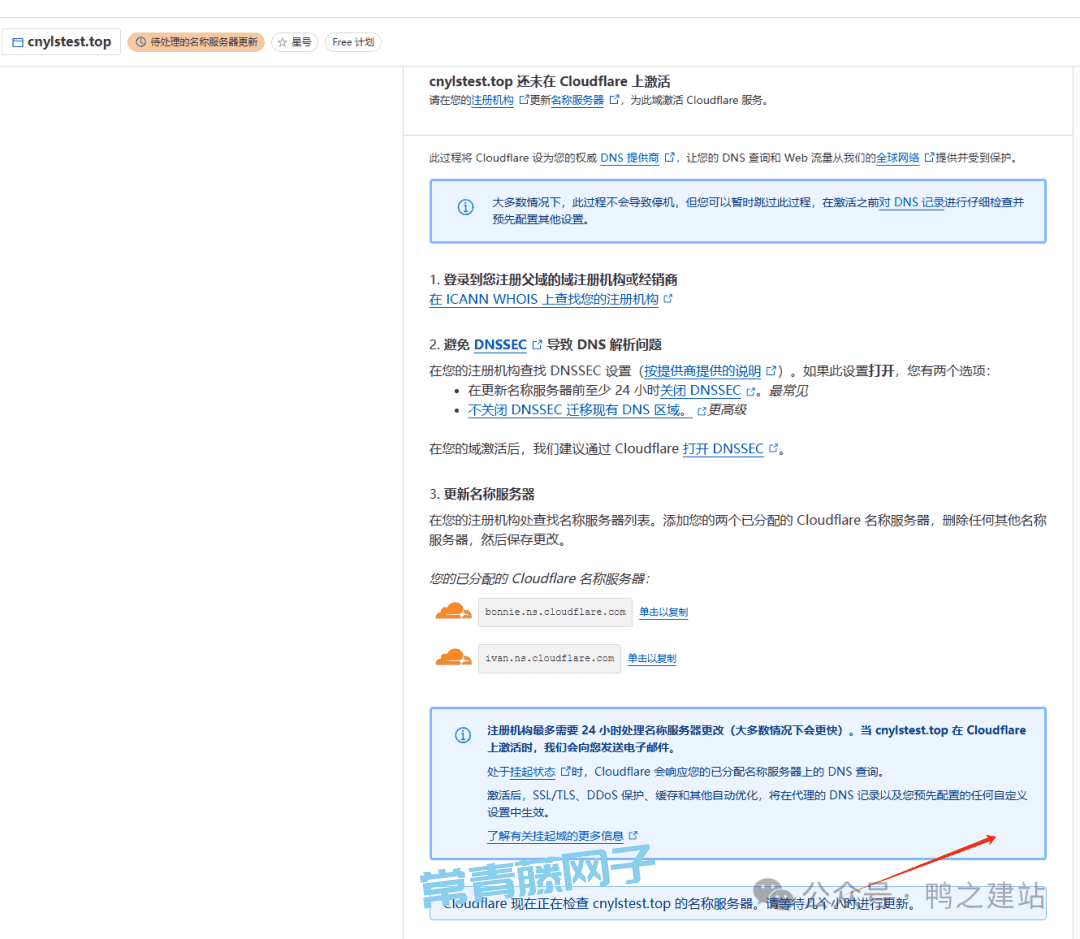The width and height of the screenshot is (1080, 939).
Task: Click heading 1. 登录到您注册父域的域注册机构或经销商
Action: tap(553, 280)
